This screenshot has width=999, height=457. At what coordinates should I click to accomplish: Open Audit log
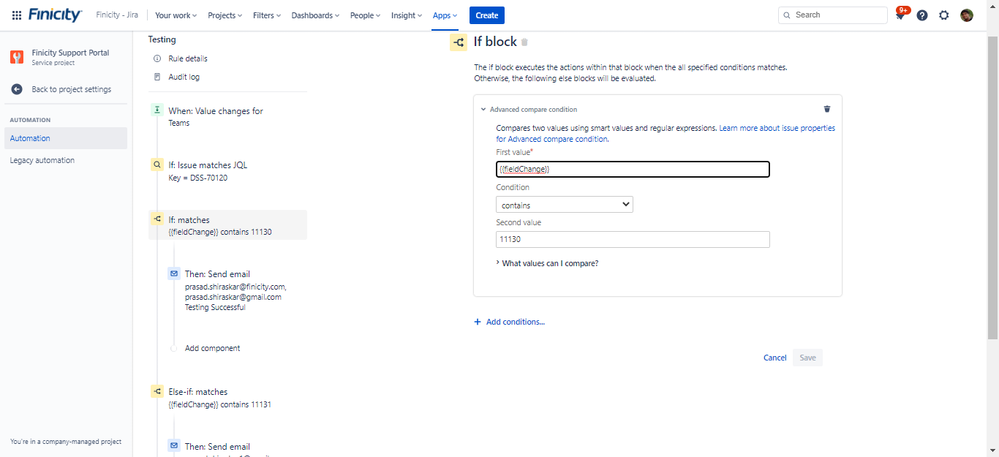(x=184, y=77)
